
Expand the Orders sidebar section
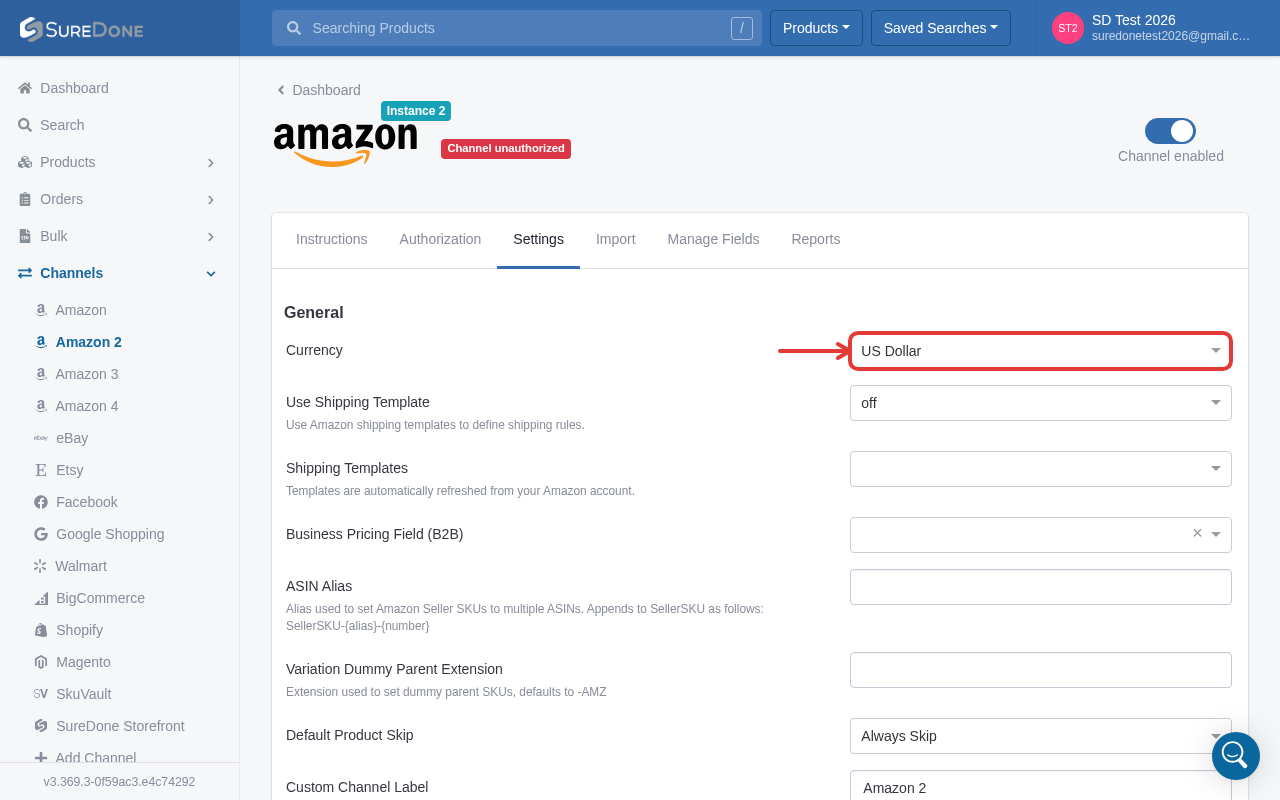point(211,199)
